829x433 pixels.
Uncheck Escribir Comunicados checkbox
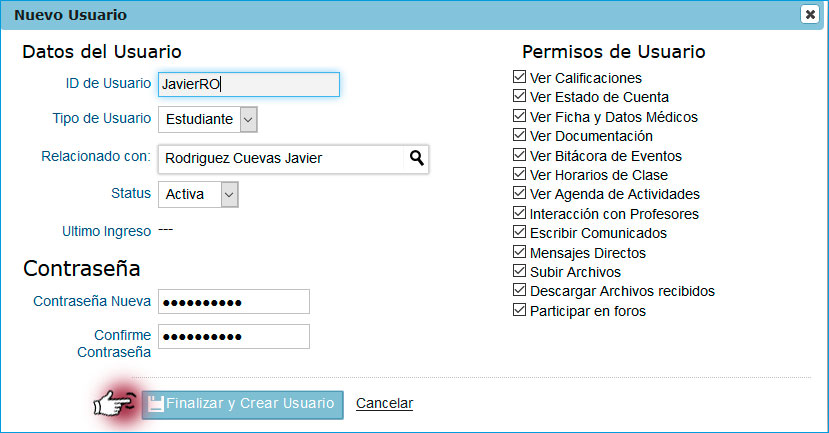[x=519, y=232]
